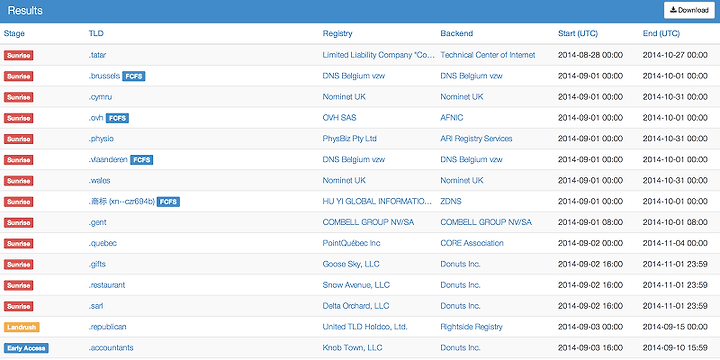Click the FCFS badge next to .vlaanderen
Image resolution: width=720 pixels, height=360 pixels.
pos(141,160)
